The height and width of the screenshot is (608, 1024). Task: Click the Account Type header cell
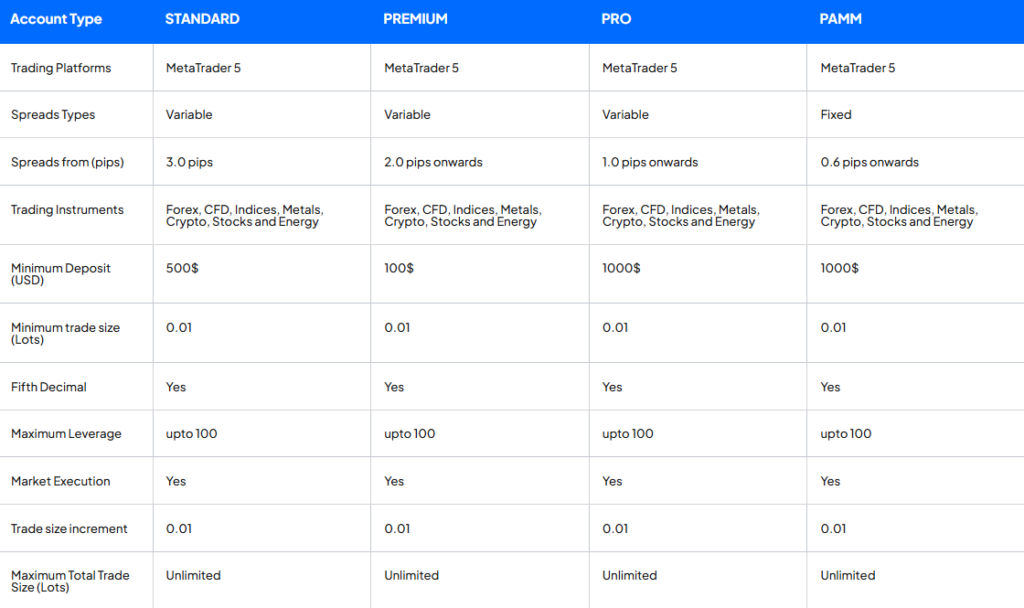point(56,19)
